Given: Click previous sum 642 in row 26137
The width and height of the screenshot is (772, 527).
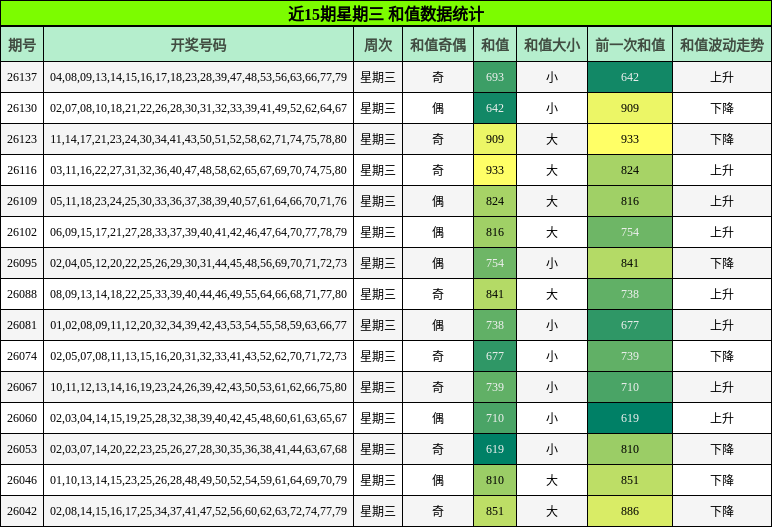Looking at the screenshot, I should [x=630, y=77].
